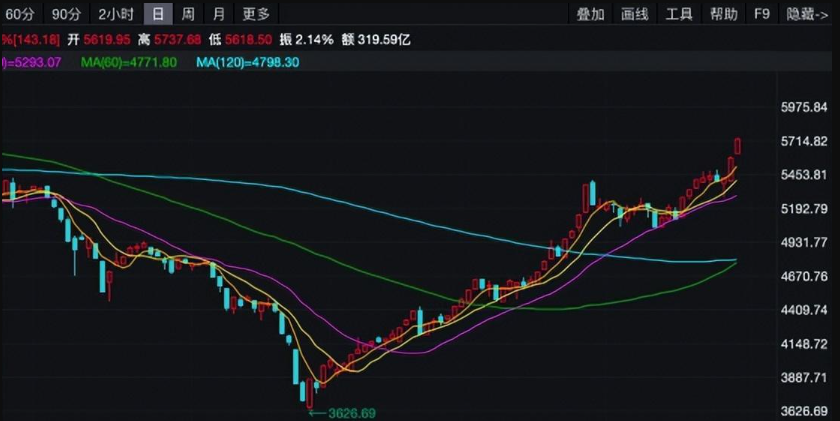The height and width of the screenshot is (421, 840).
Task: Select the 日 daily chart tab
Action: pyautogui.click(x=158, y=14)
